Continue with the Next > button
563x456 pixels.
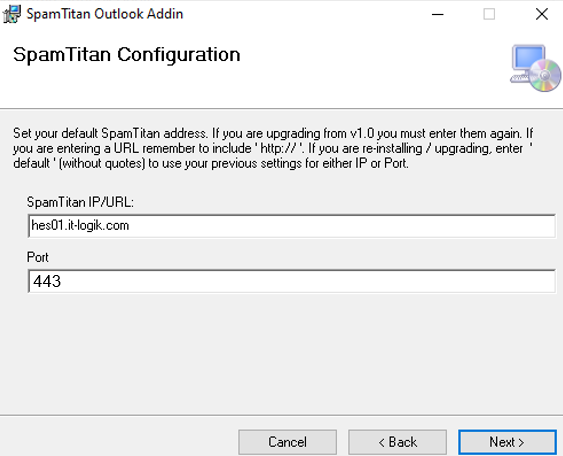tap(507, 442)
